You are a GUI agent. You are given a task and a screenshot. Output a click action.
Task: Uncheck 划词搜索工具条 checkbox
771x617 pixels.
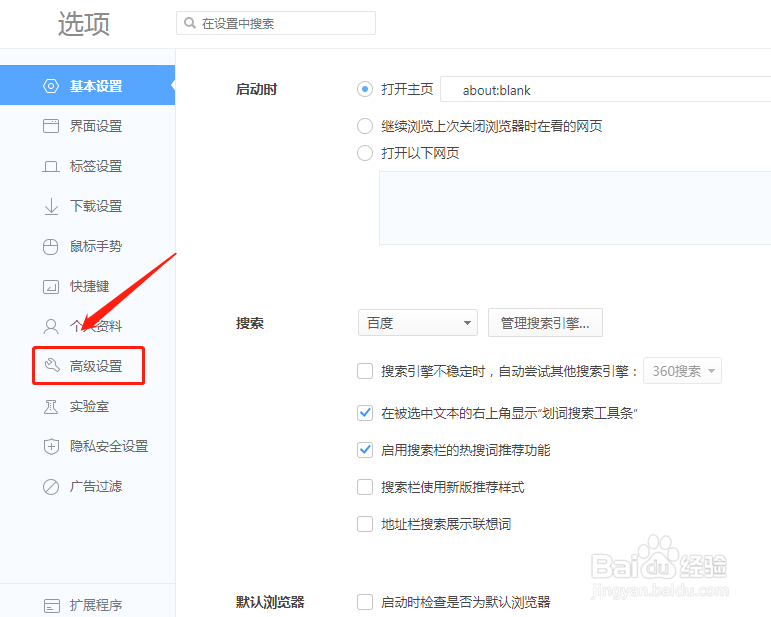click(x=365, y=412)
